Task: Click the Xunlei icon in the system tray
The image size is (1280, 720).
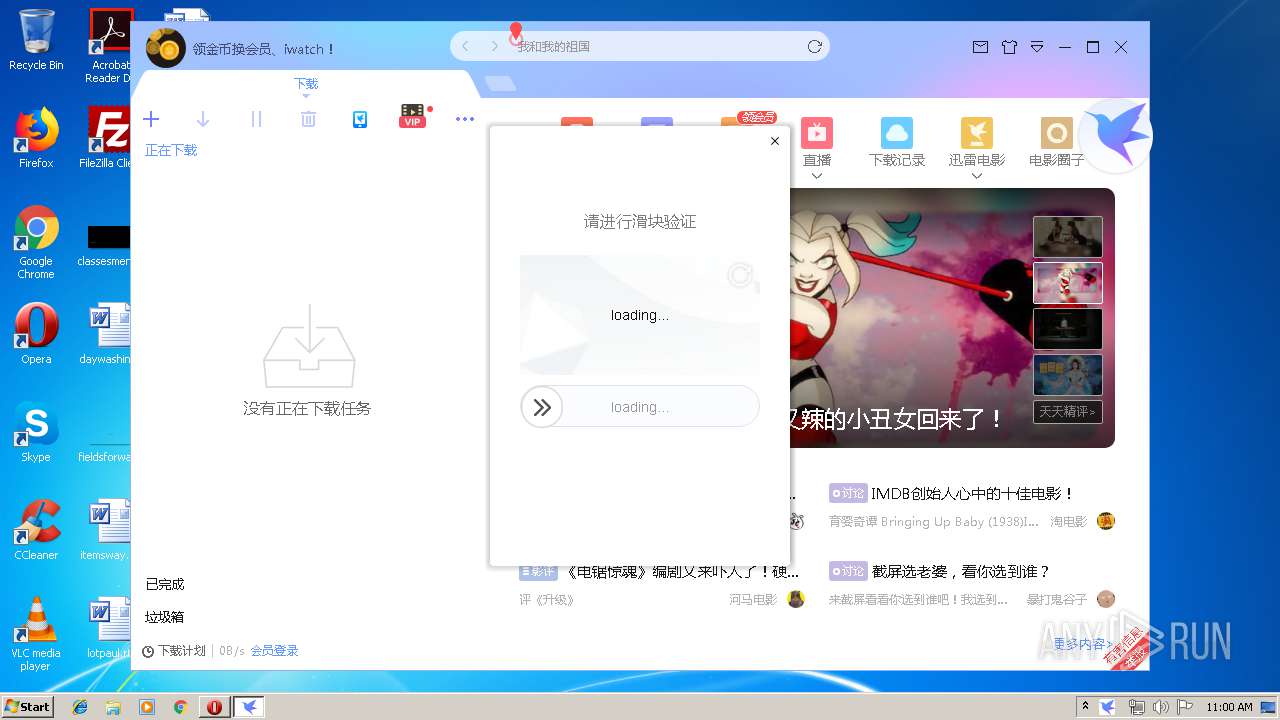Action: tap(1108, 707)
